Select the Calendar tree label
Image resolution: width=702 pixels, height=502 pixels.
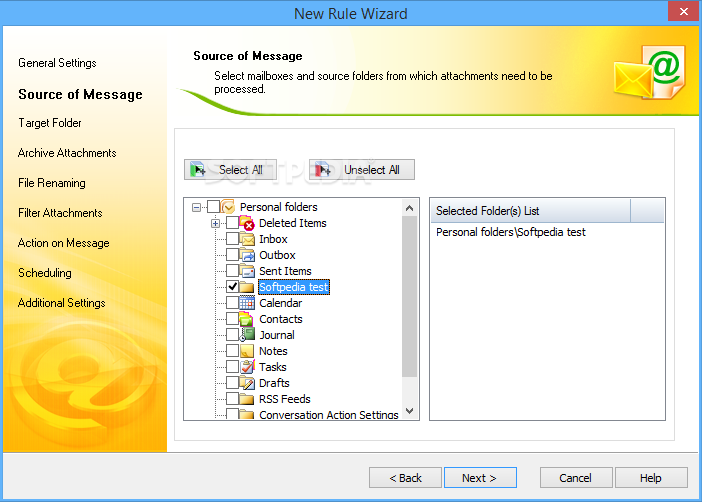click(x=280, y=303)
